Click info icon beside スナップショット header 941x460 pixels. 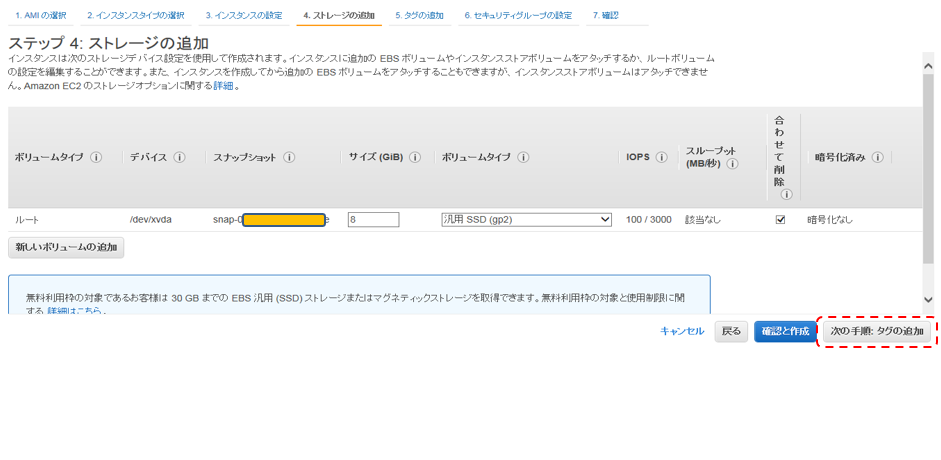pos(289,157)
